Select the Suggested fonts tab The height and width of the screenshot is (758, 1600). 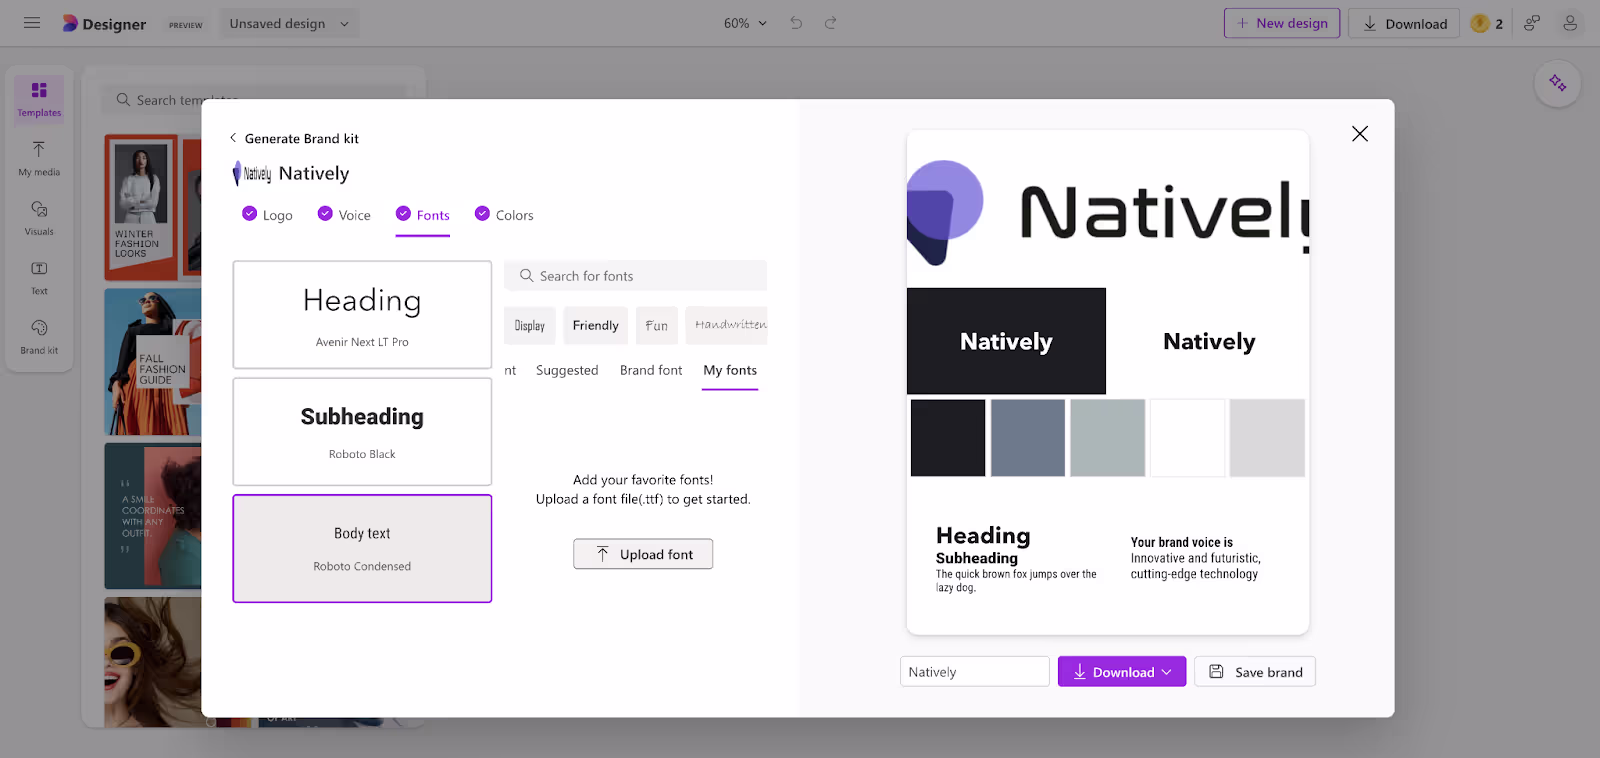coord(567,370)
